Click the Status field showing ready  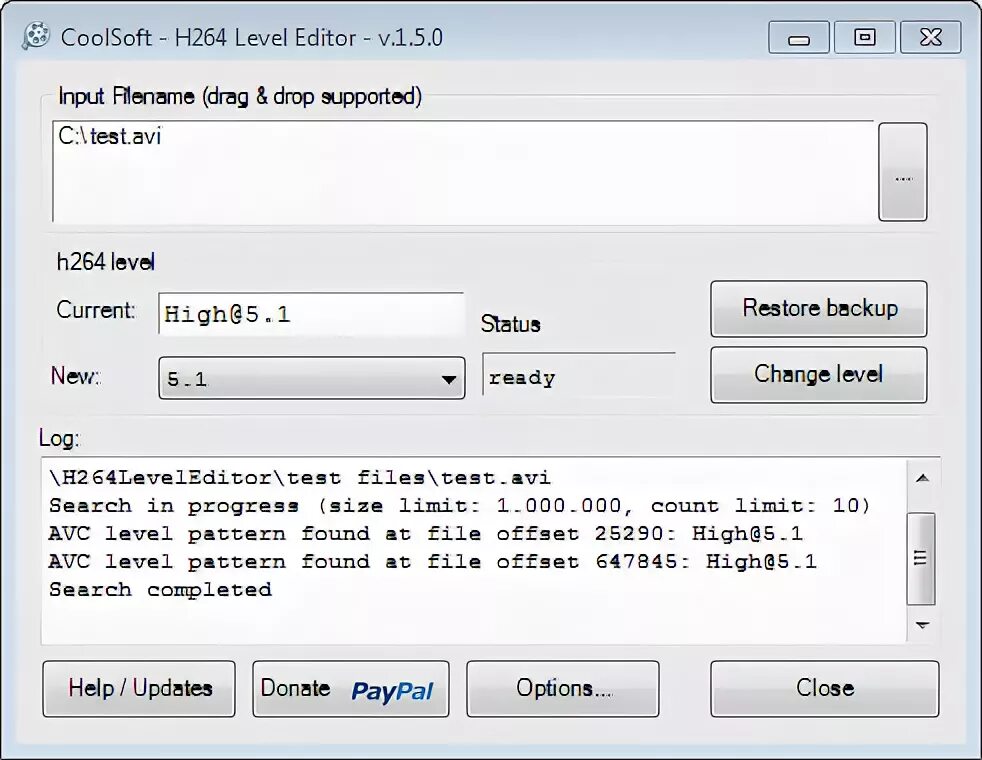click(579, 374)
